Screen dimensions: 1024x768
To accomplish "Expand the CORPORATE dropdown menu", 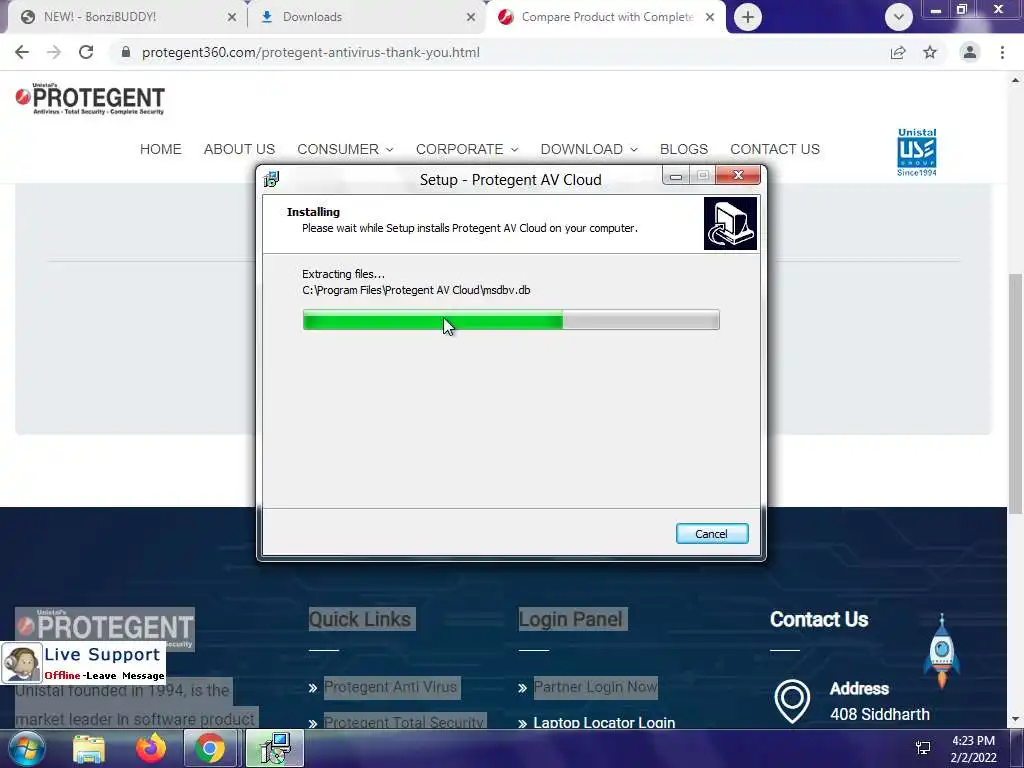I will click(x=467, y=149).
